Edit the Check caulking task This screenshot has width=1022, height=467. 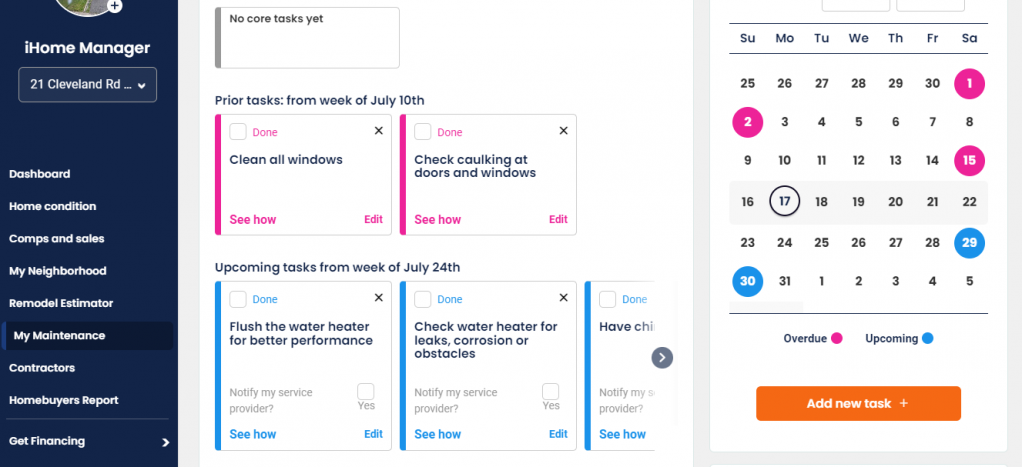[x=558, y=220]
